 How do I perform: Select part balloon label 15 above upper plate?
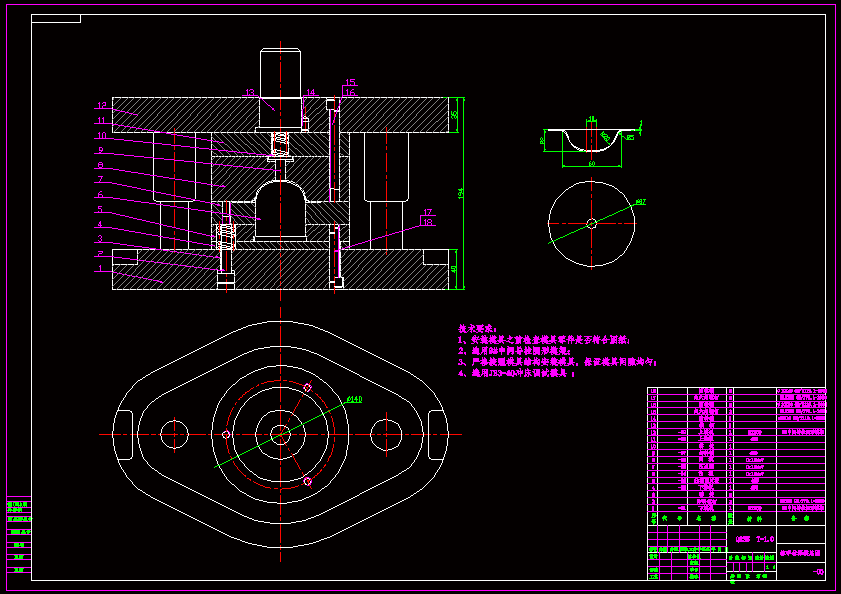(350, 82)
